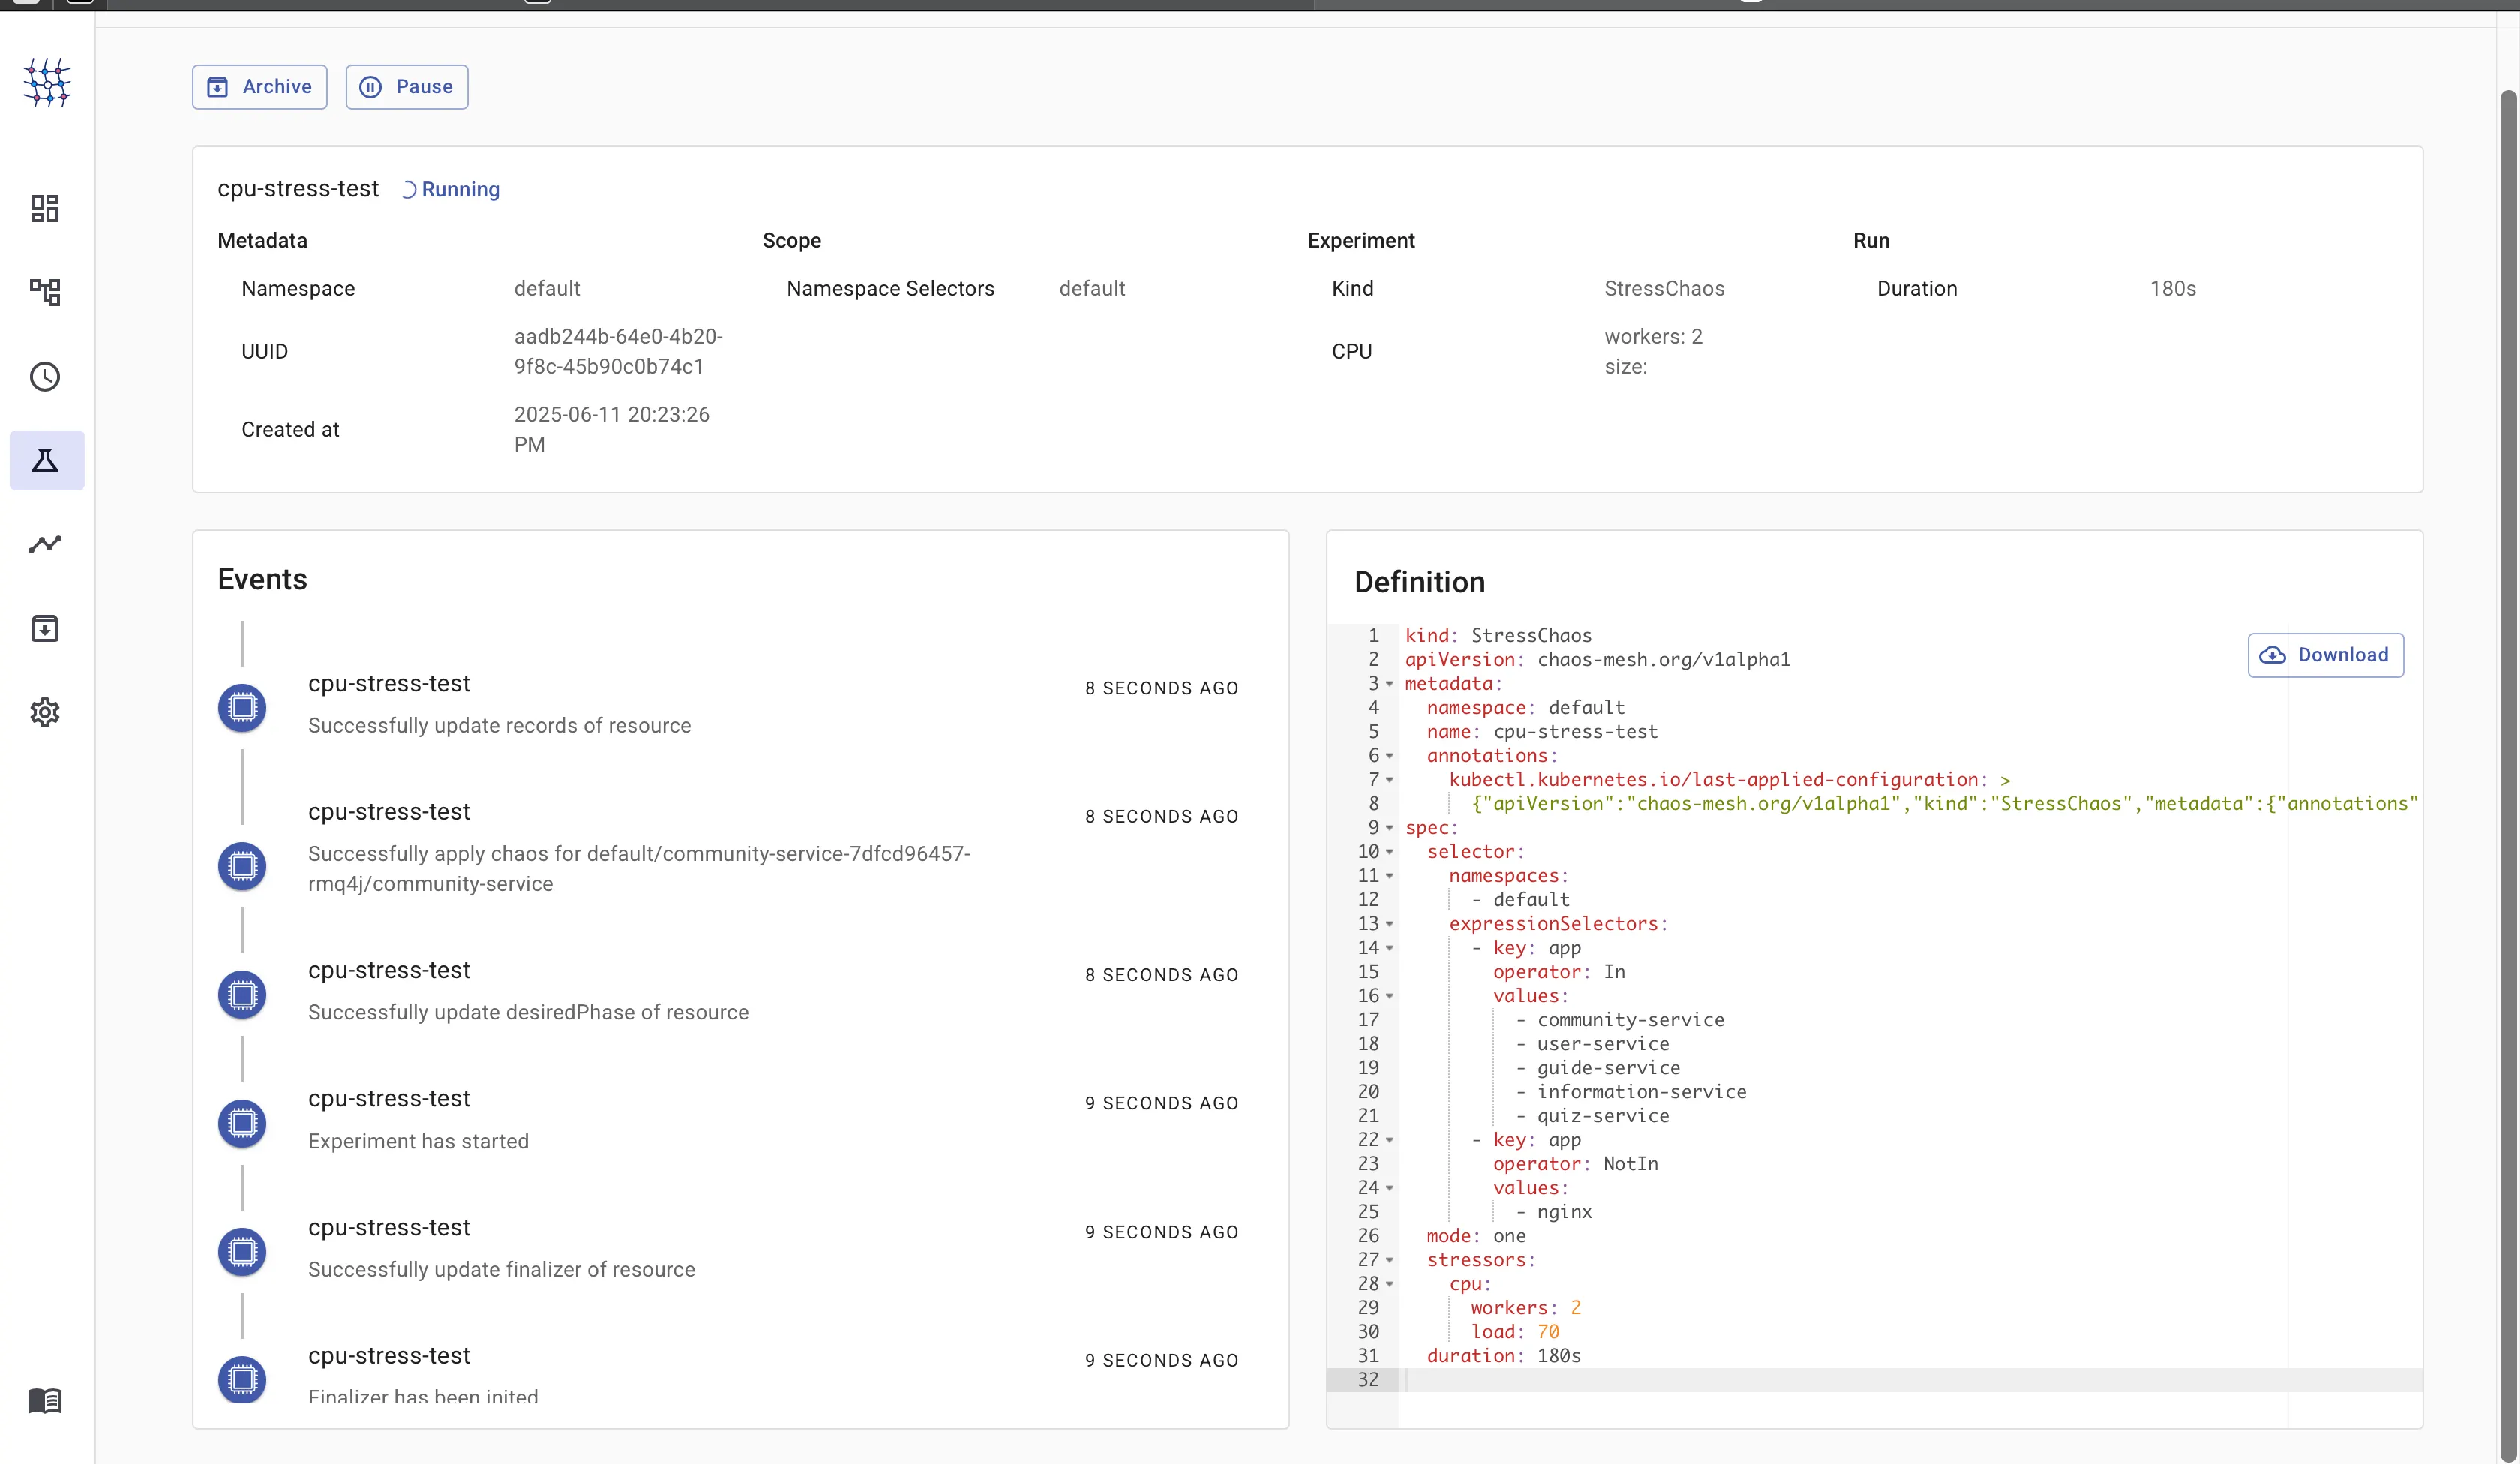
Task: Click the 'Experiment has started' event entry
Action: tap(418, 1141)
